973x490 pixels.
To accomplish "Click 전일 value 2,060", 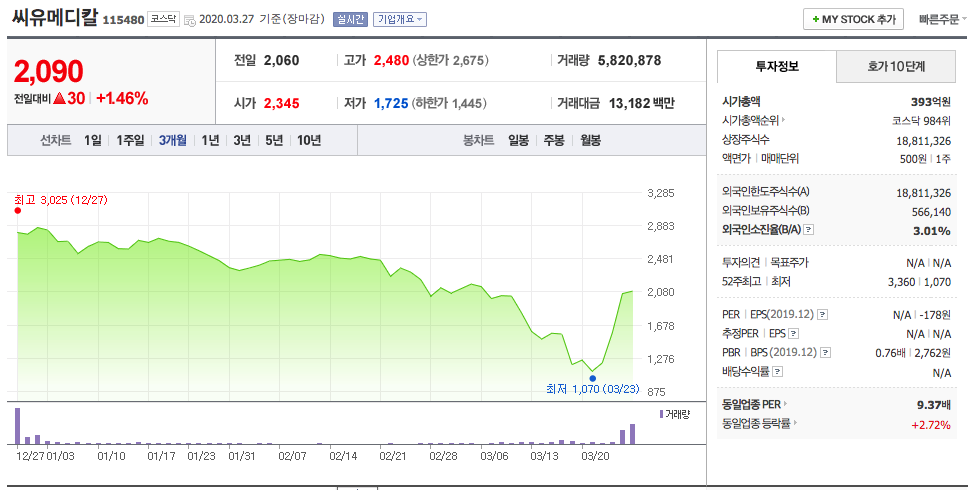I will [281, 60].
